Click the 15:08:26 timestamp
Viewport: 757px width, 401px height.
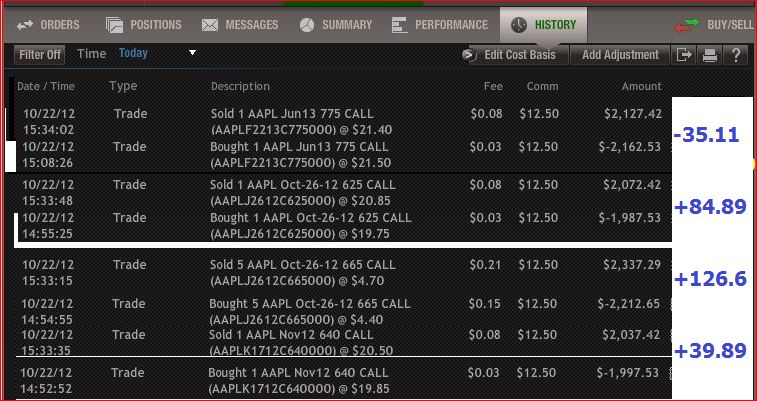tap(48, 163)
